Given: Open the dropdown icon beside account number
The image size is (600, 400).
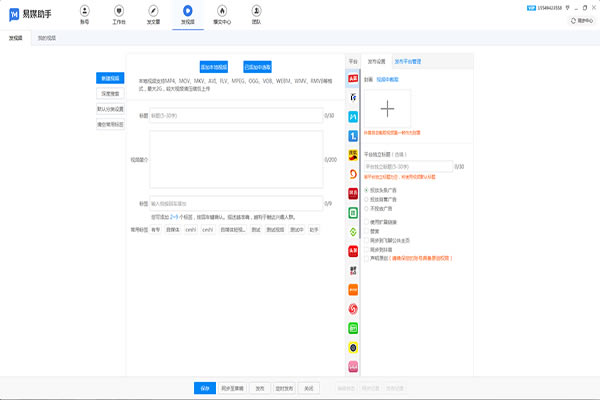Looking at the screenshot, I should (567, 8).
